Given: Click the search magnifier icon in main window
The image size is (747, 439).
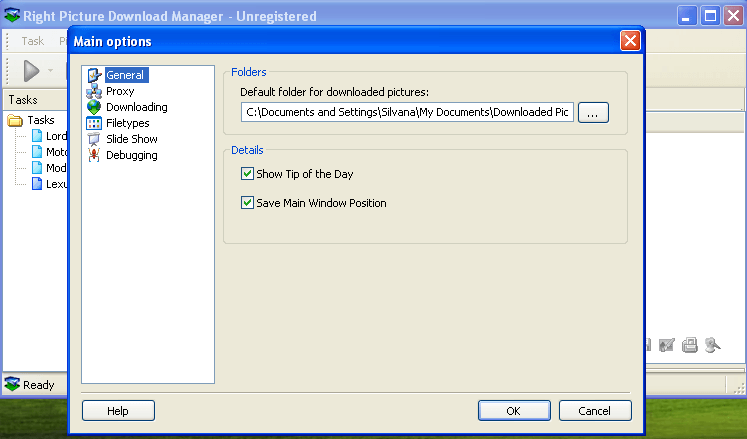Looking at the screenshot, I should tap(712, 345).
